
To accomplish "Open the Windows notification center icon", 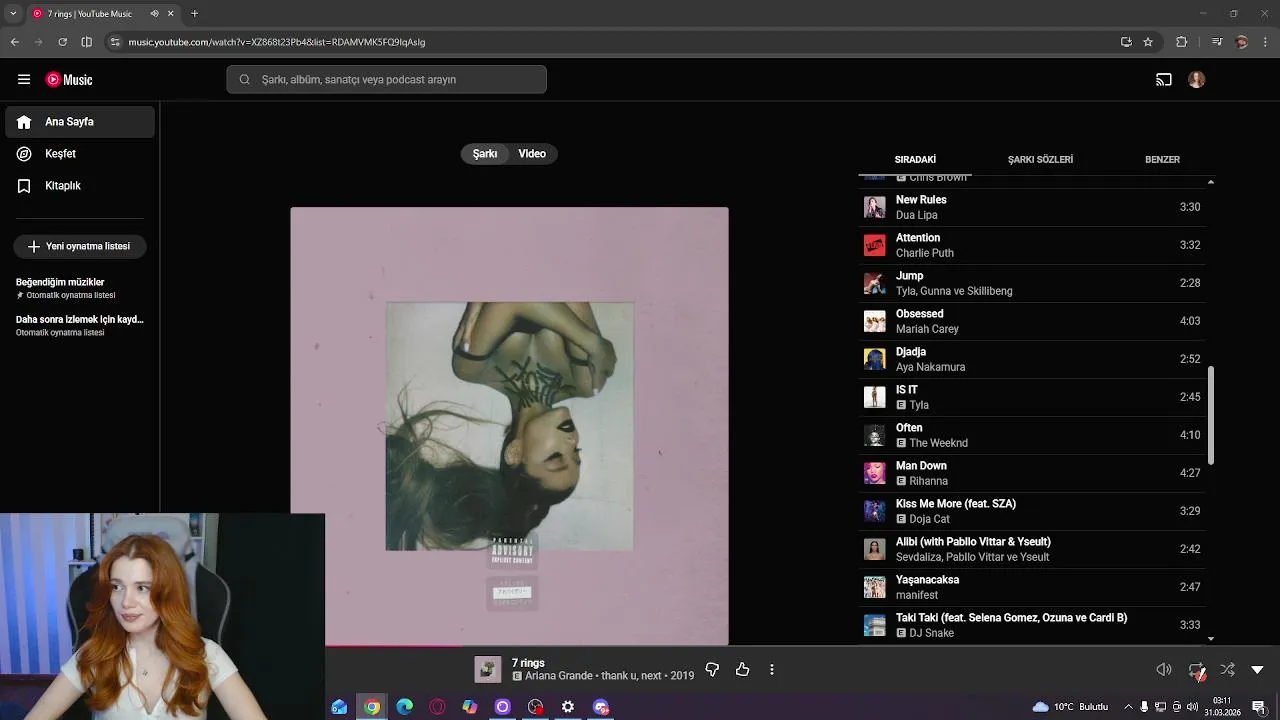I will click(x=1259, y=707).
